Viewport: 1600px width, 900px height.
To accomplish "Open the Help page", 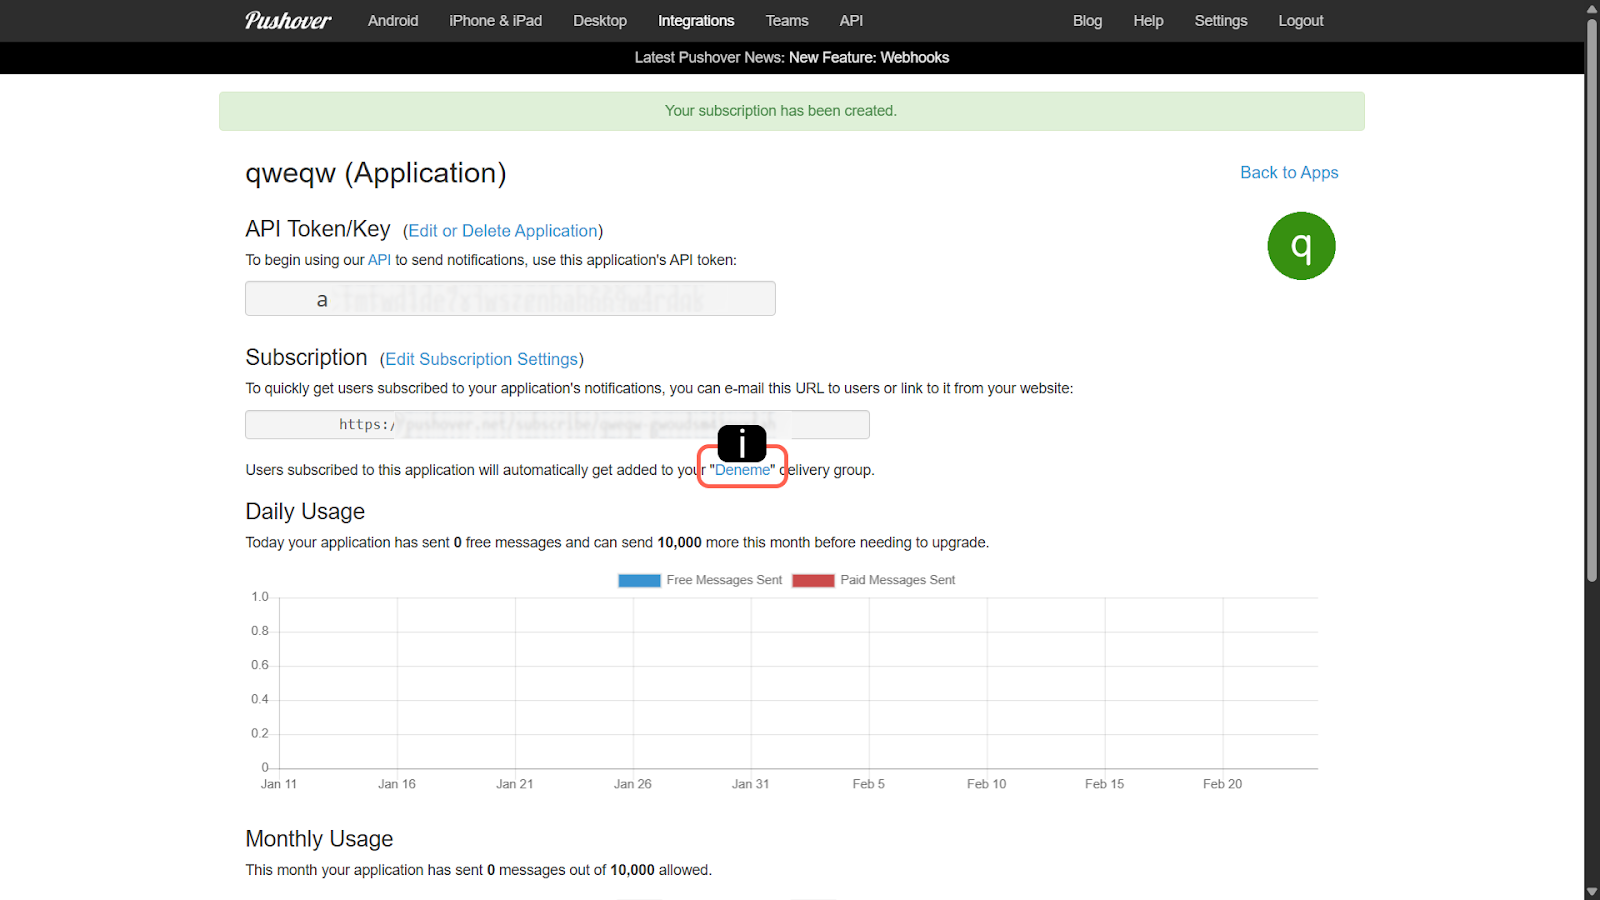I will pyautogui.click(x=1148, y=21).
